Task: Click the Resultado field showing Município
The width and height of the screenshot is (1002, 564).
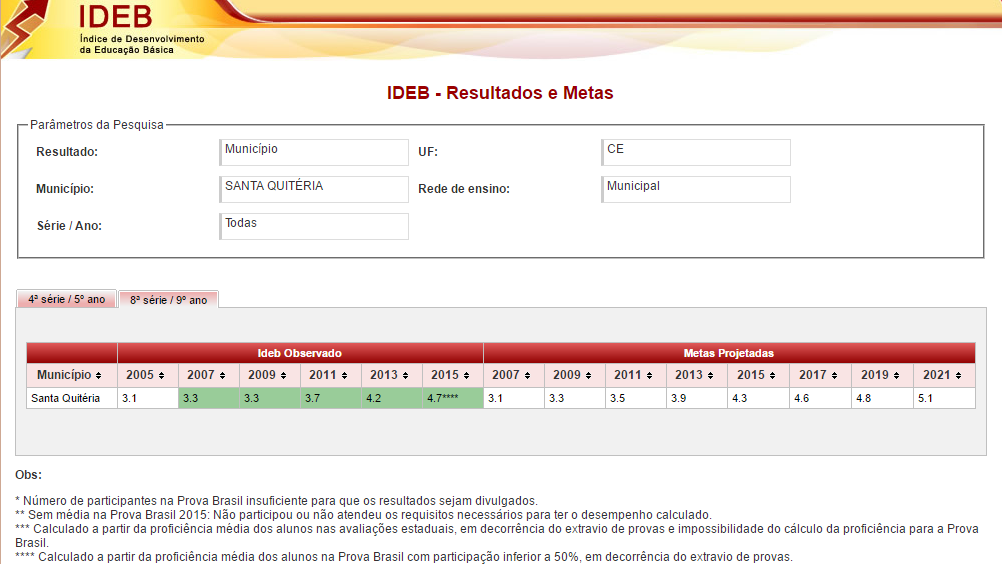Action: 314,152
